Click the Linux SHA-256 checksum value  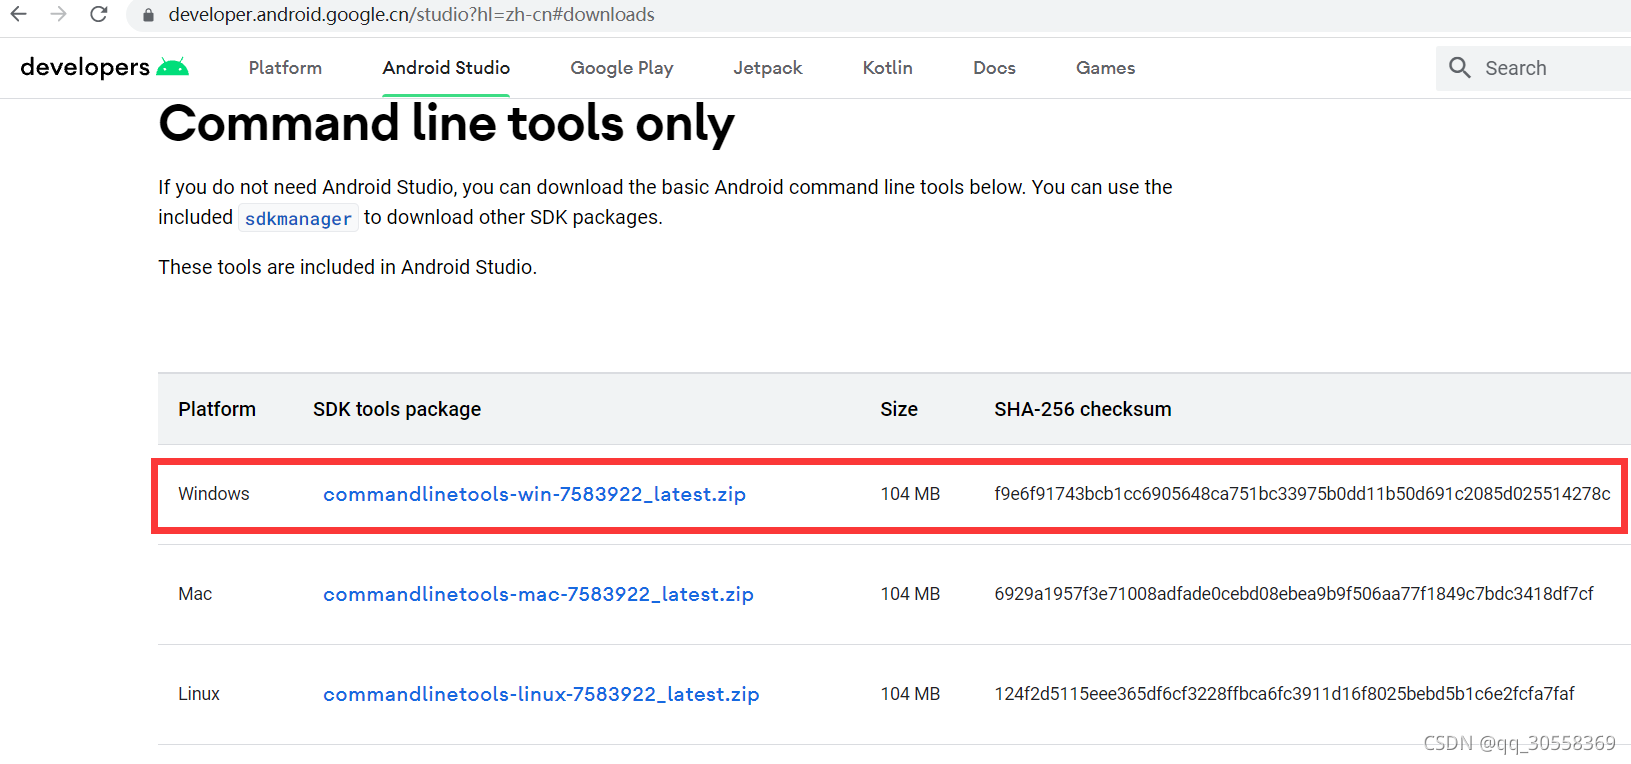(x=1284, y=694)
